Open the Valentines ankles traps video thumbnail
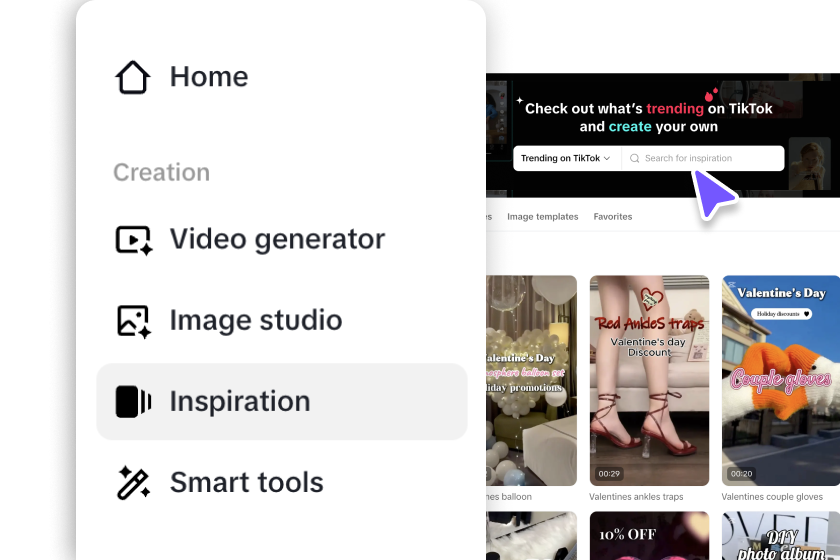 pos(649,380)
